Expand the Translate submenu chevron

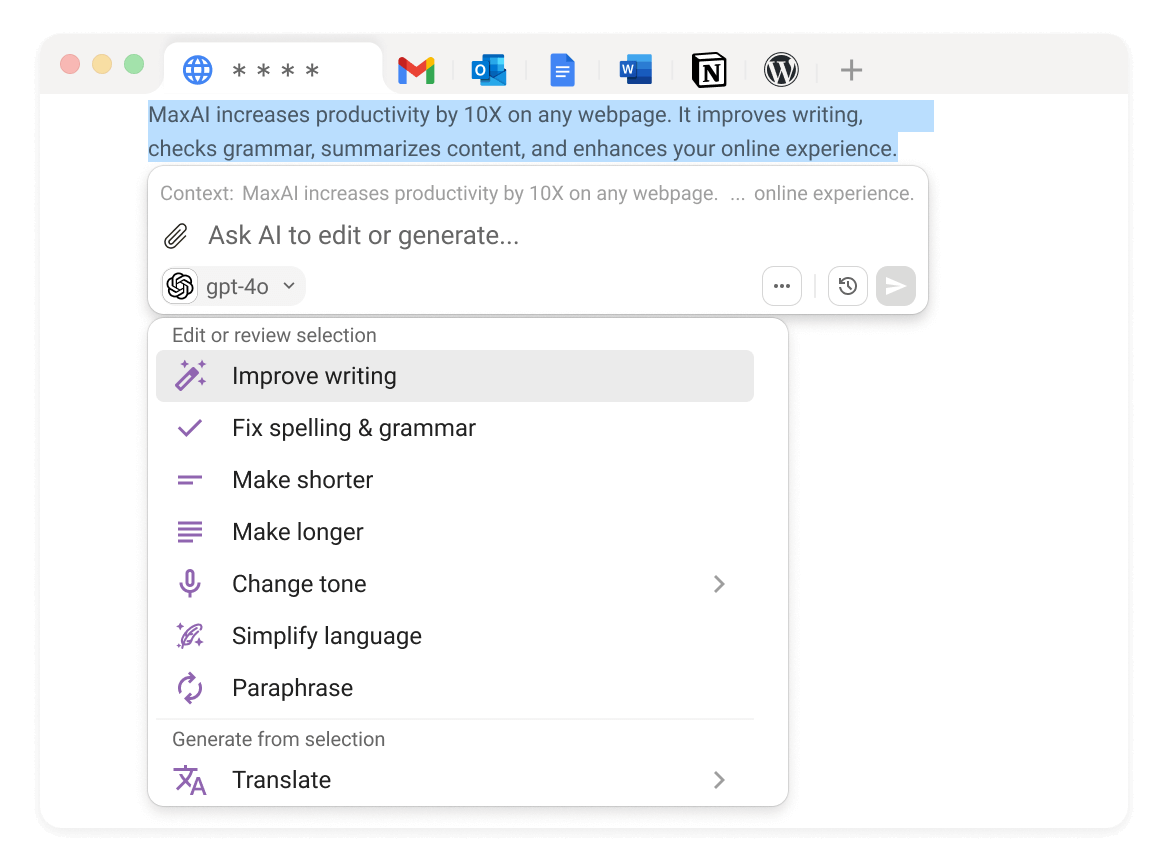click(719, 780)
